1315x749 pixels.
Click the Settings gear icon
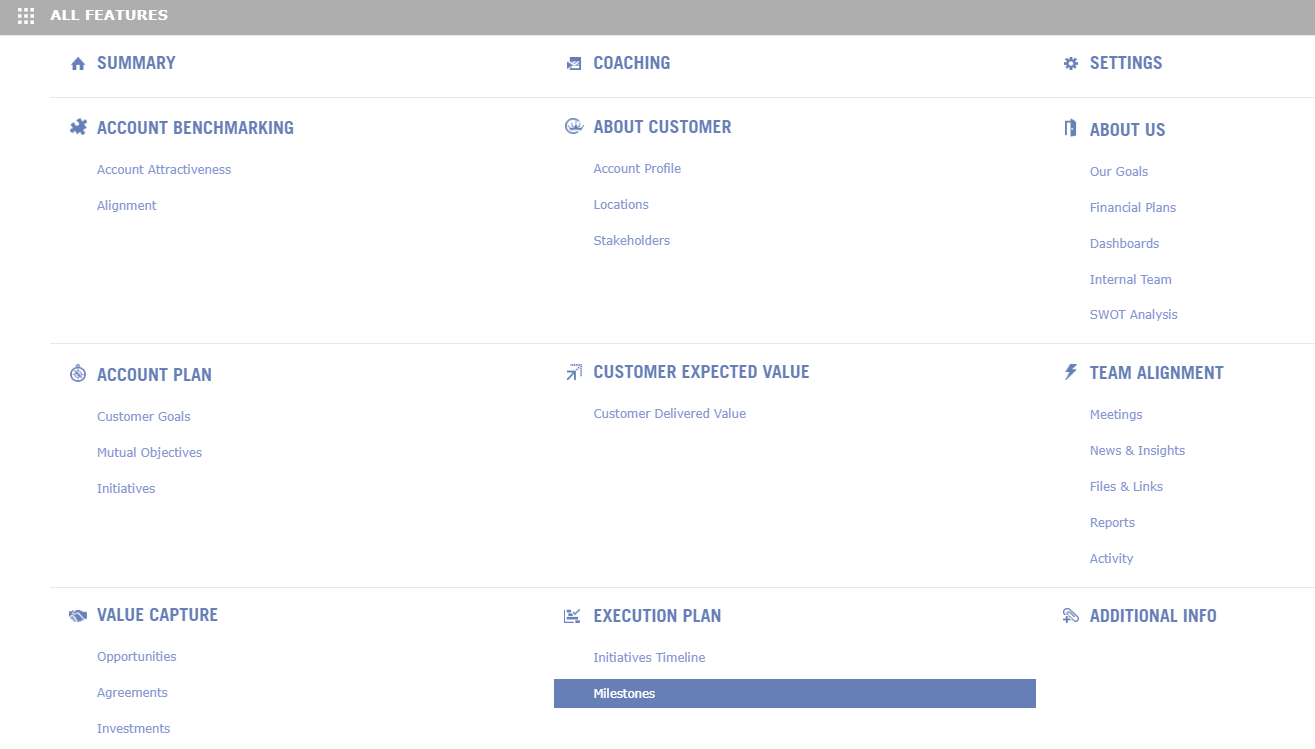(x=1071, y=63)
